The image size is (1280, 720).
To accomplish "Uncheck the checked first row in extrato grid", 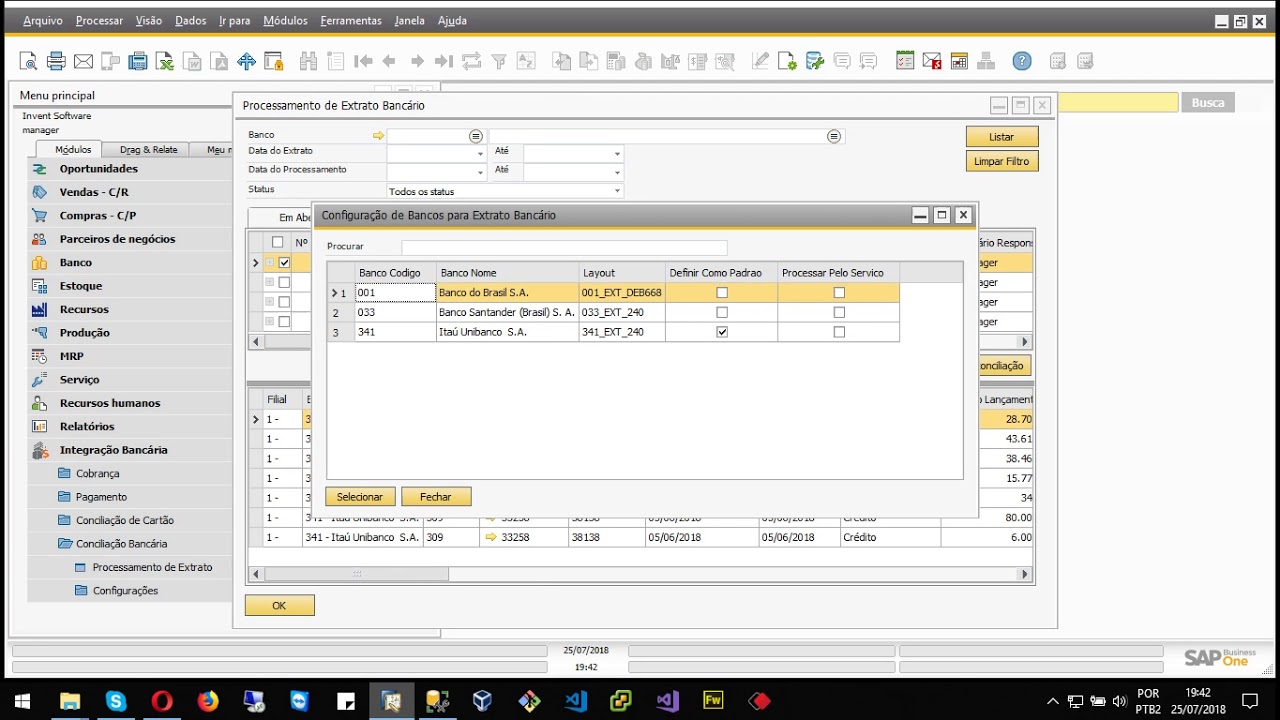I will [284, 263].
